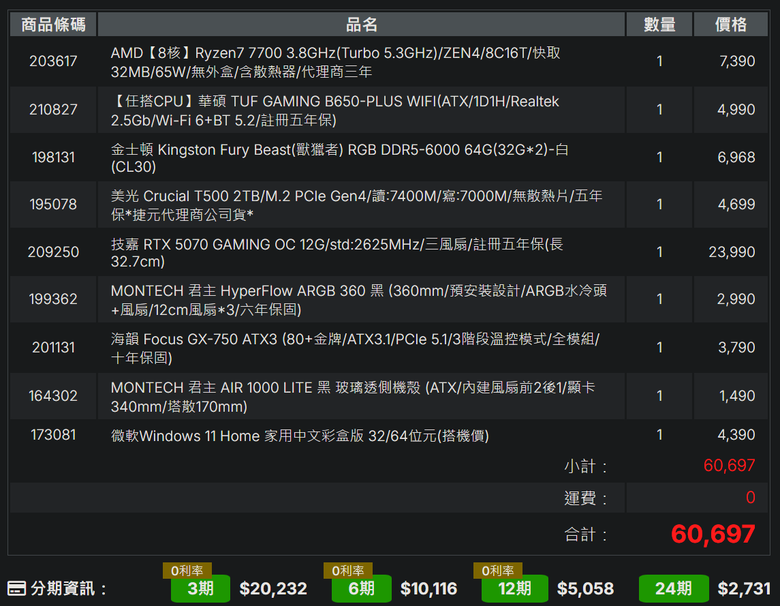Viewport: 780px width, 606px height.
Task: Click the 品名 column header
Action: point(361,24)
